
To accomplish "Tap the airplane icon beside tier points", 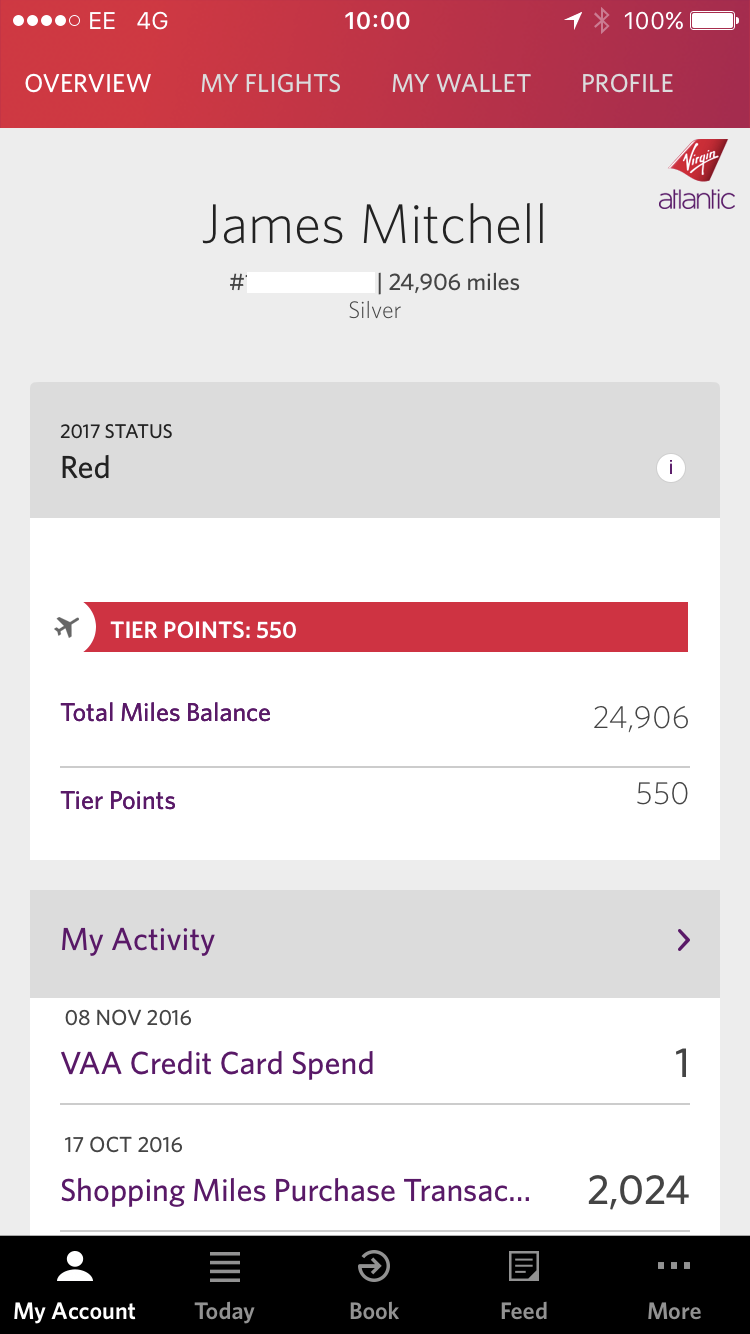I will tap(66, 628).
